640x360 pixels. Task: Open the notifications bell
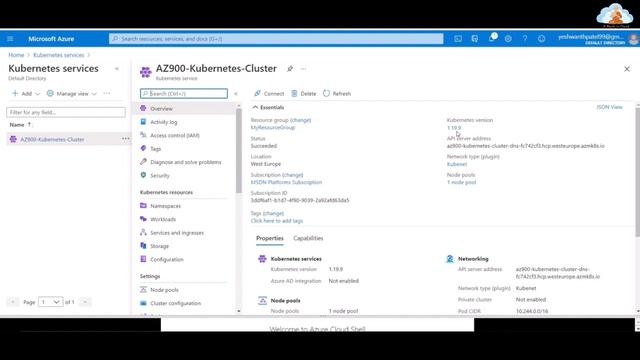[492, 38]
